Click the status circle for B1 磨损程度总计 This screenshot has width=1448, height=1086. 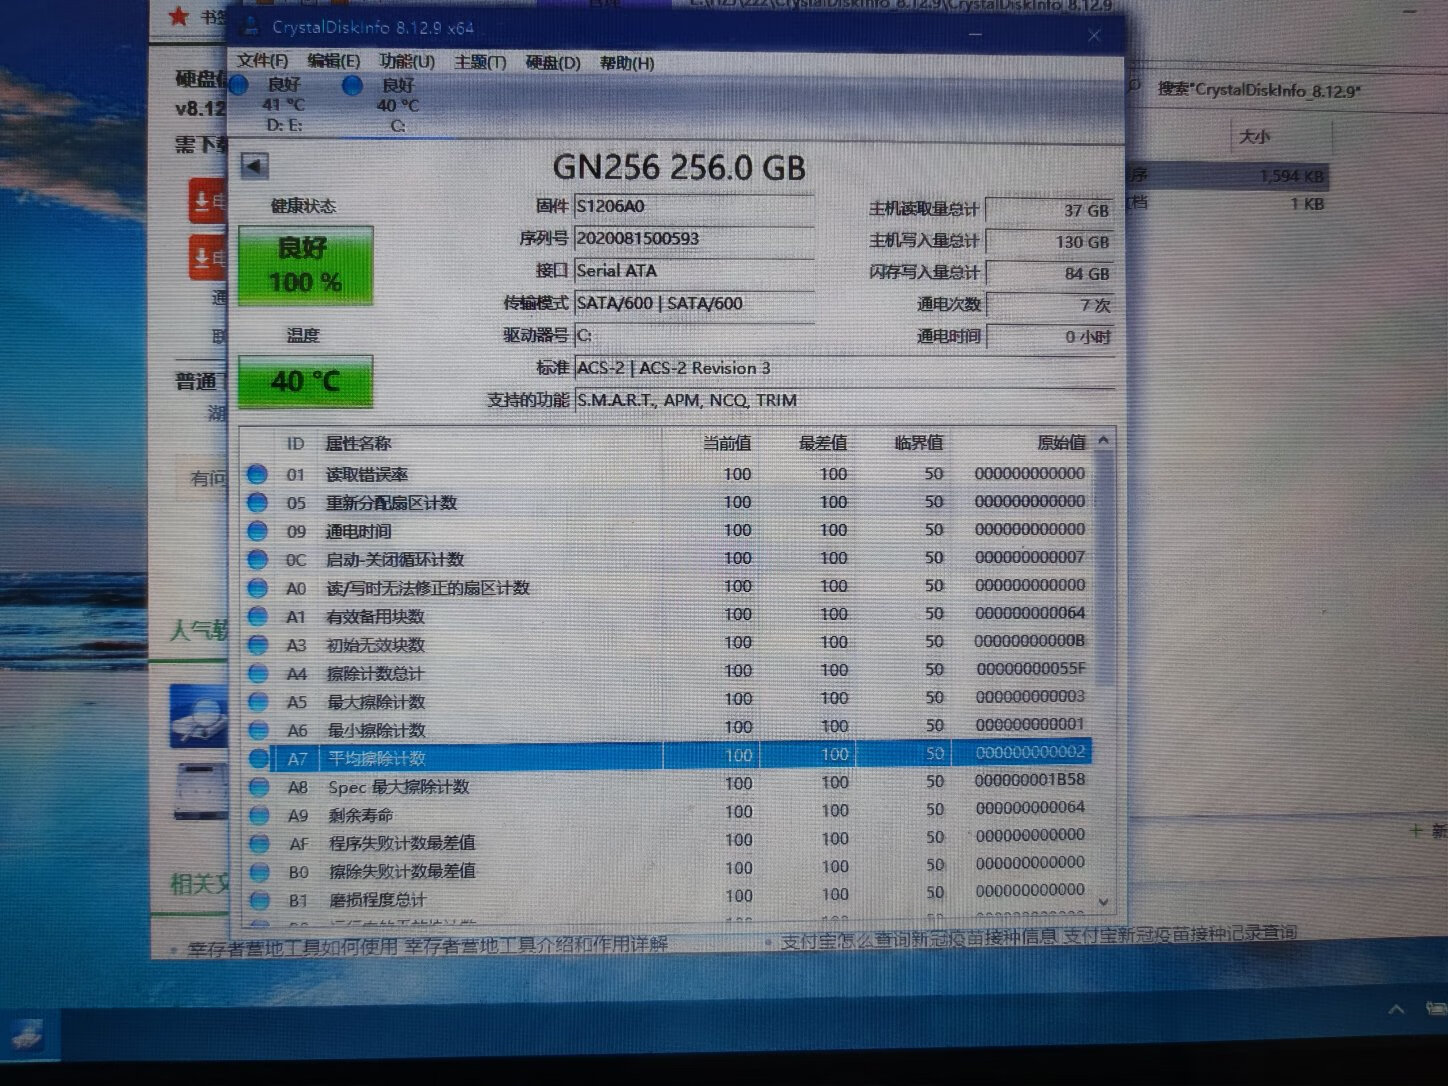[x=259, y=899]
